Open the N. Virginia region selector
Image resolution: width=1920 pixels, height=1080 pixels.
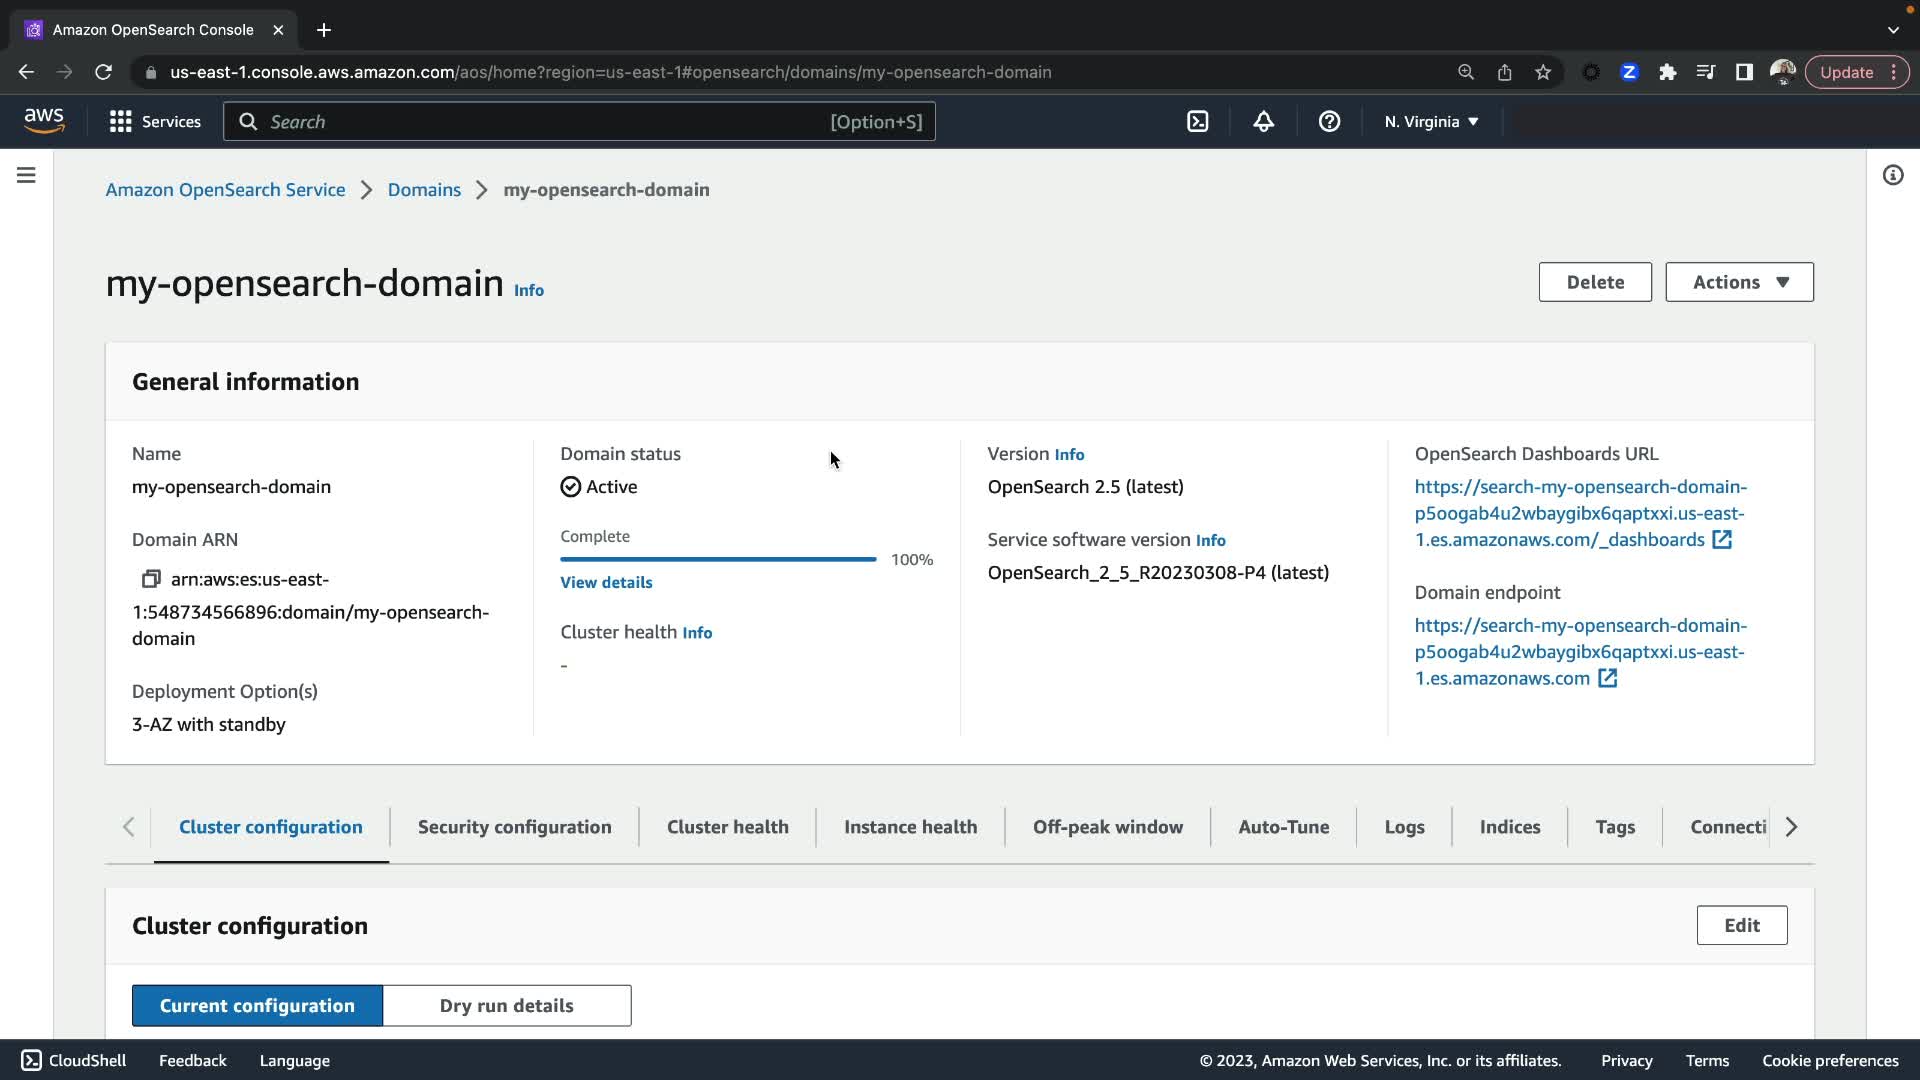tap(1431, 121)
